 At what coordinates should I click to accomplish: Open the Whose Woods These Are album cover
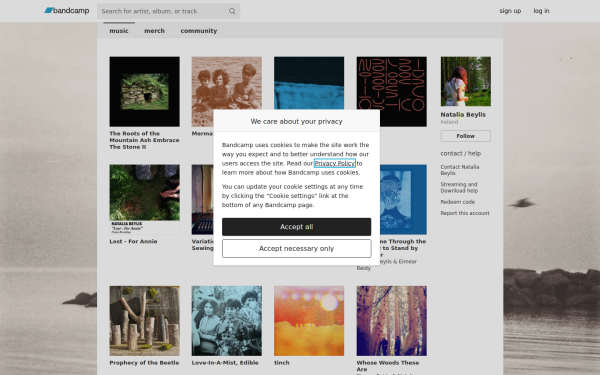[x=391, y=321]
